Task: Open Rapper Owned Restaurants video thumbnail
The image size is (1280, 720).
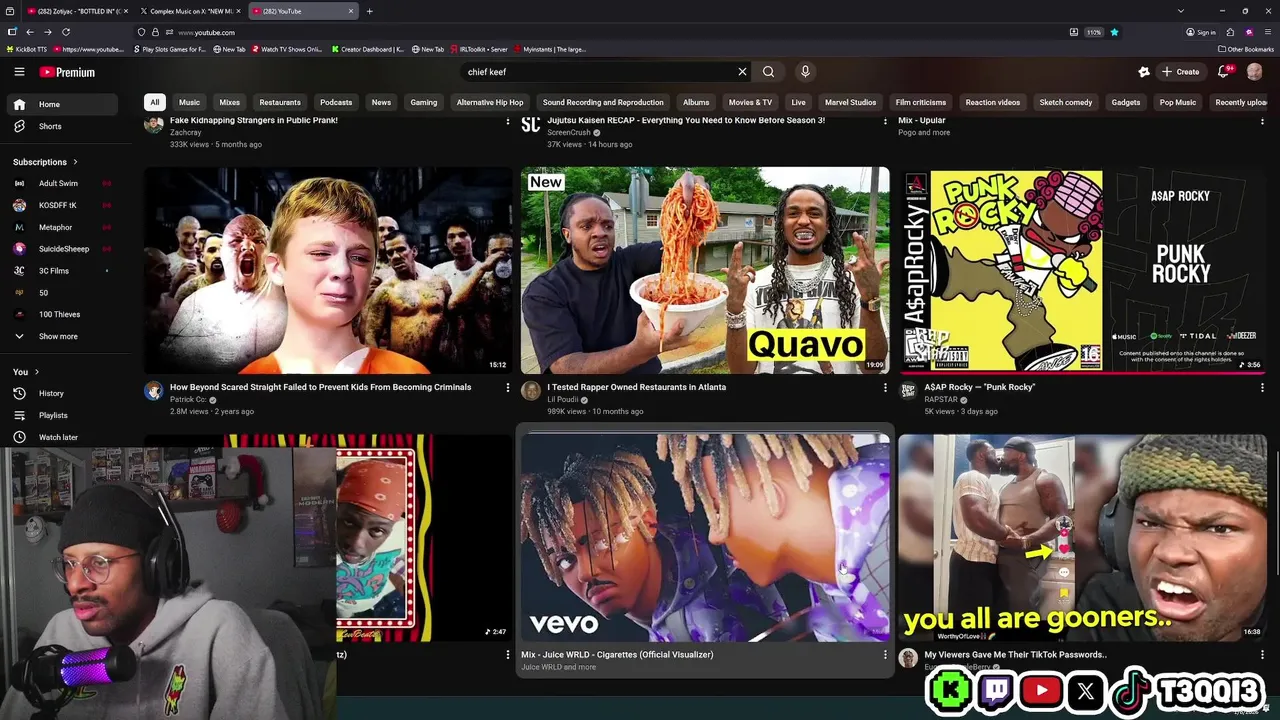Action: 705,270
